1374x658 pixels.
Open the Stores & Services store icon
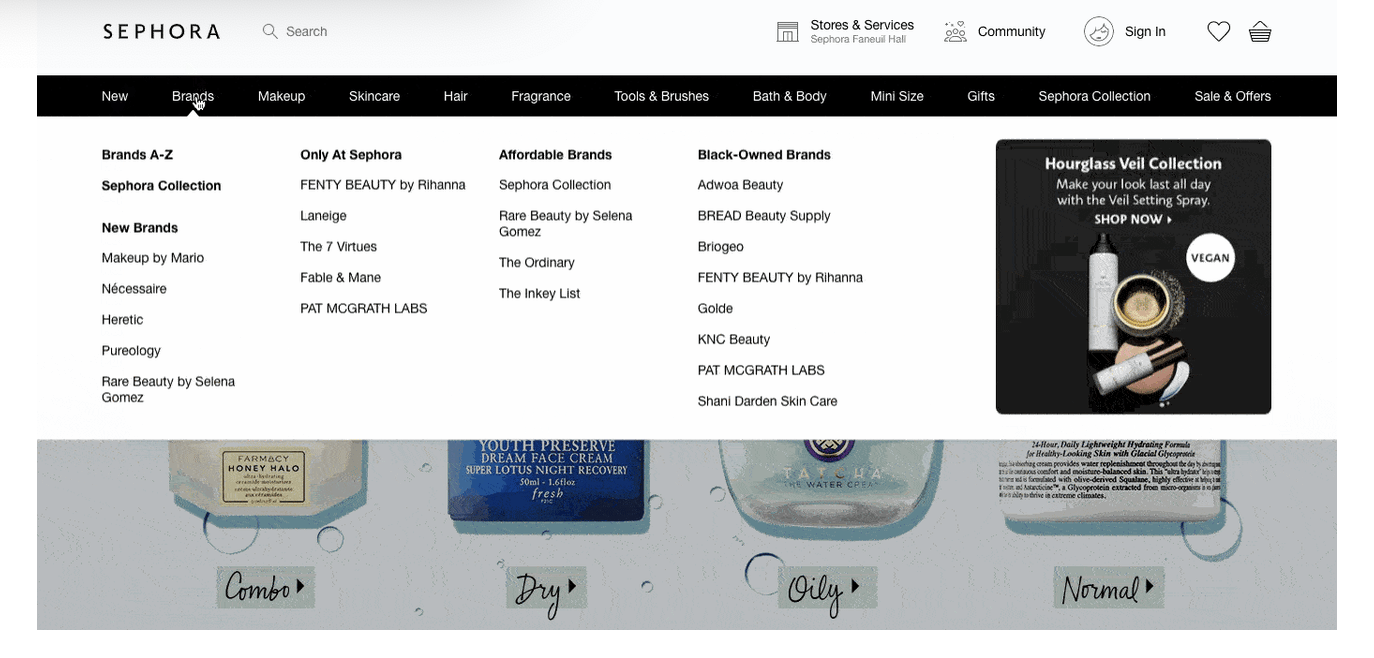pos(788,32)
